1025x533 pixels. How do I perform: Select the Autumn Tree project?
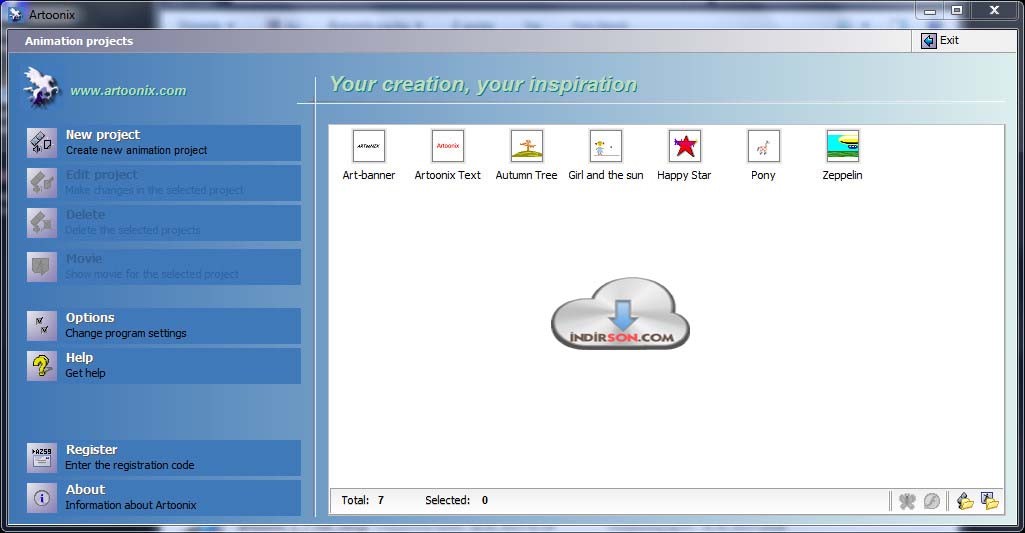526,156
